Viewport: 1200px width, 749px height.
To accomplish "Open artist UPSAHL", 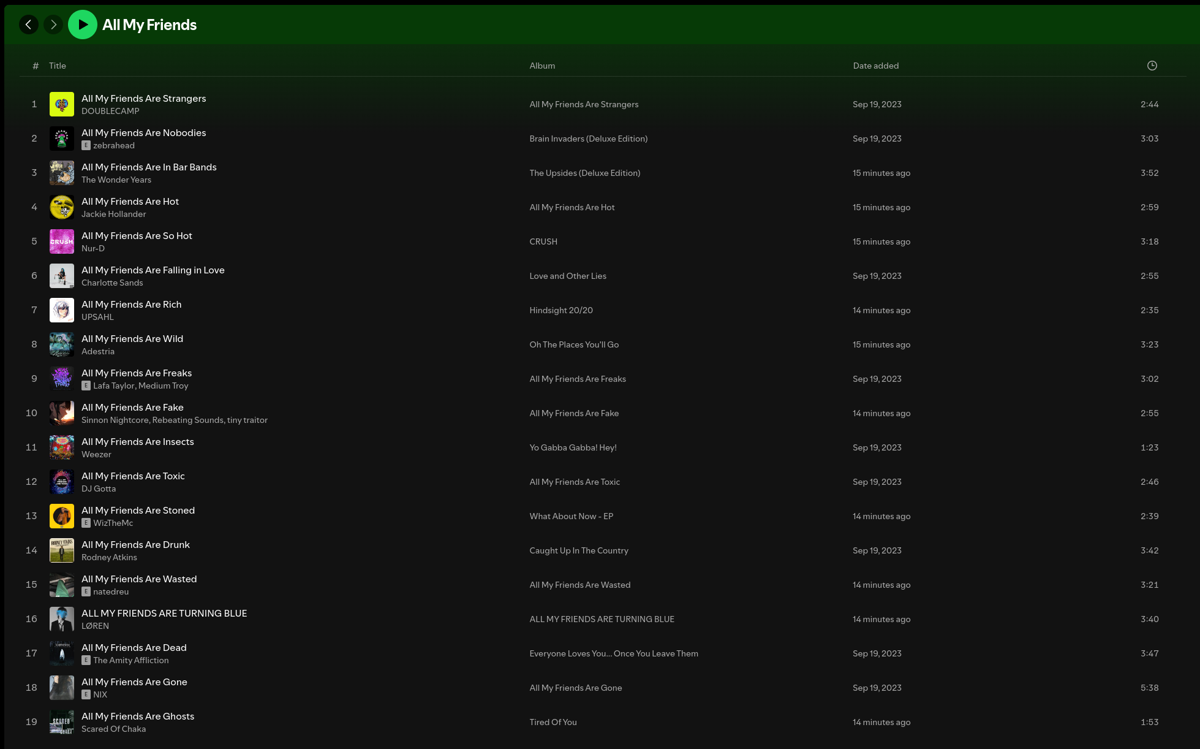I will (x=98, y=317).
